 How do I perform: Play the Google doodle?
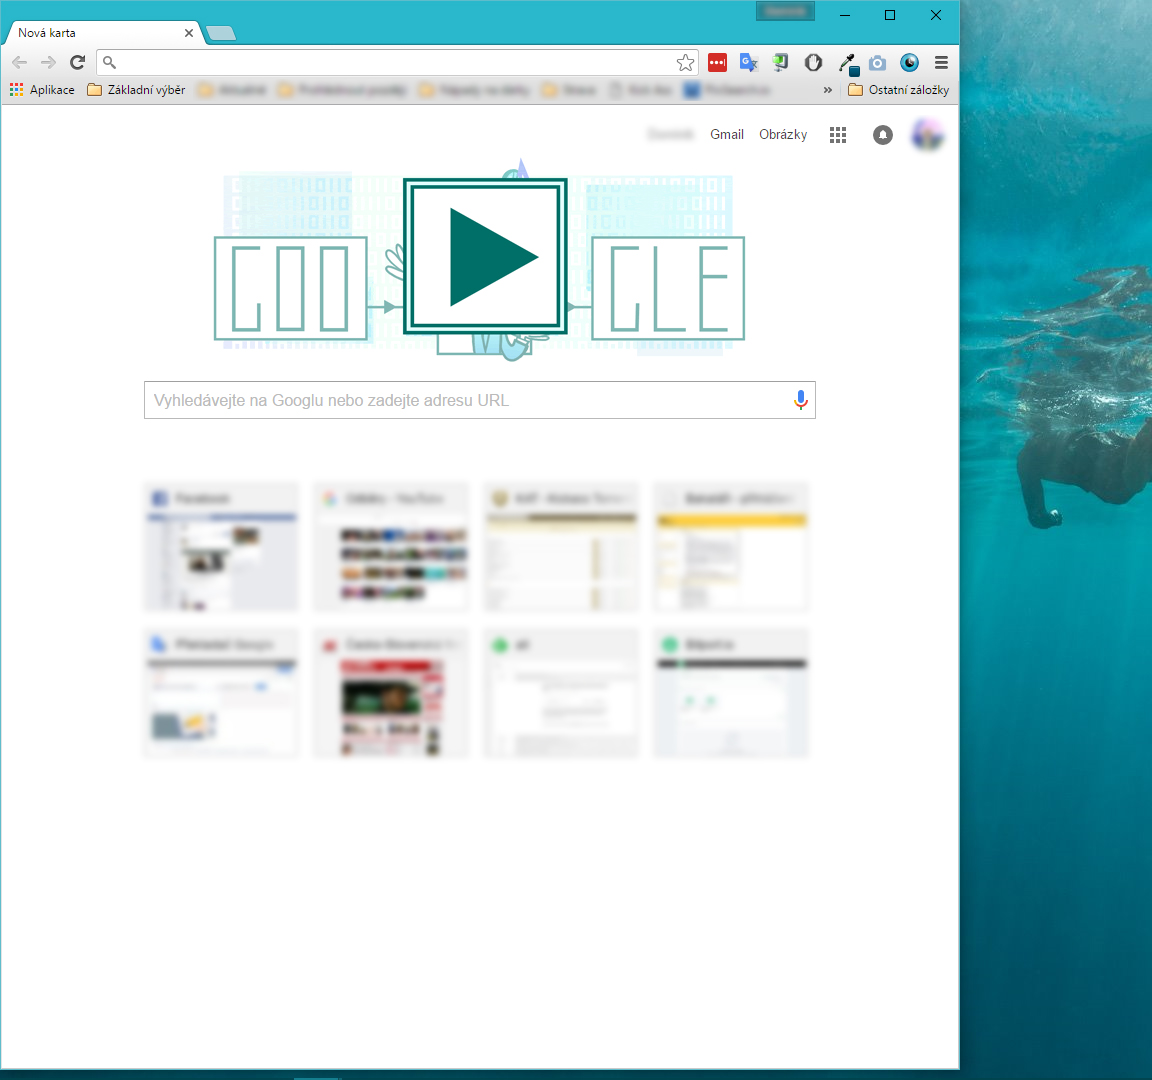(485, 257)
